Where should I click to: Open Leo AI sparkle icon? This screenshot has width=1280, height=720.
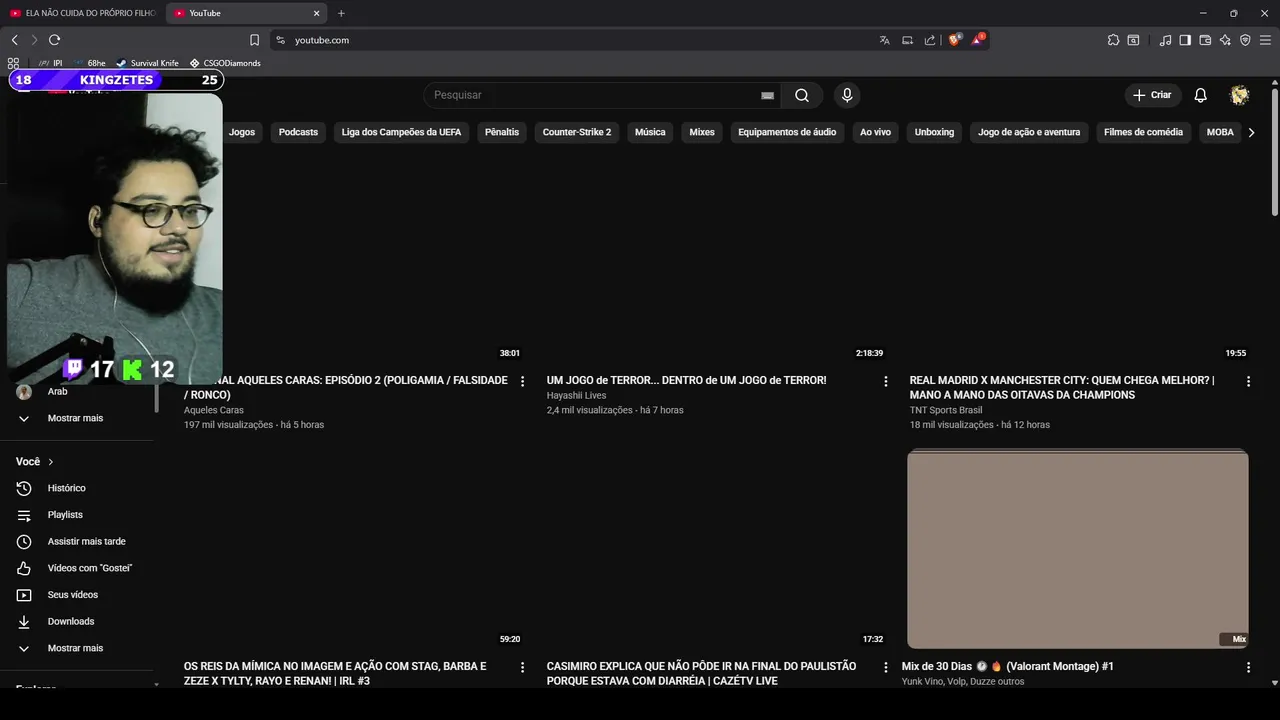click(x=1225, y=40)
